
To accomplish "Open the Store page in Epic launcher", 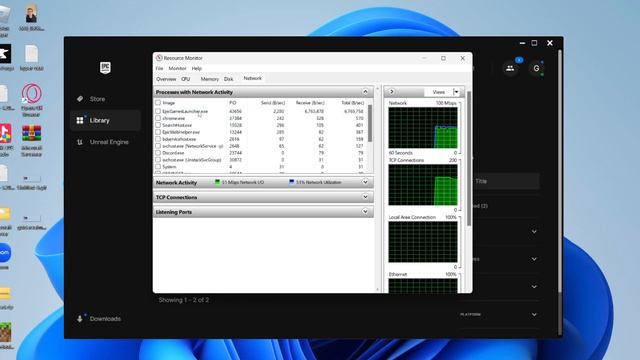I will pos(91,99).
